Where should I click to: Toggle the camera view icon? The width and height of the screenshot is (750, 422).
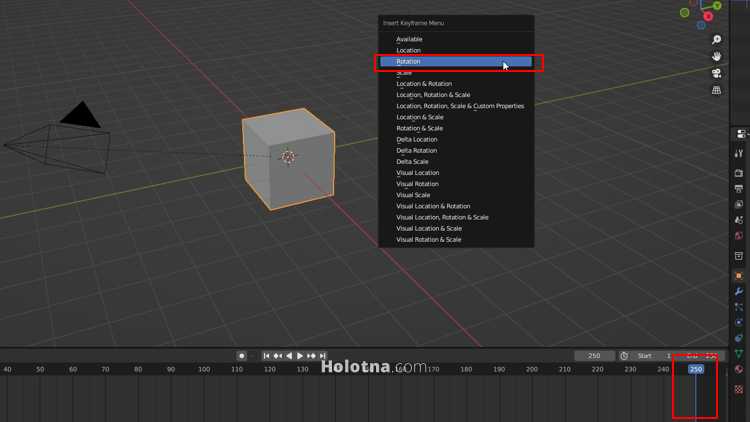(x=716, y=73)
